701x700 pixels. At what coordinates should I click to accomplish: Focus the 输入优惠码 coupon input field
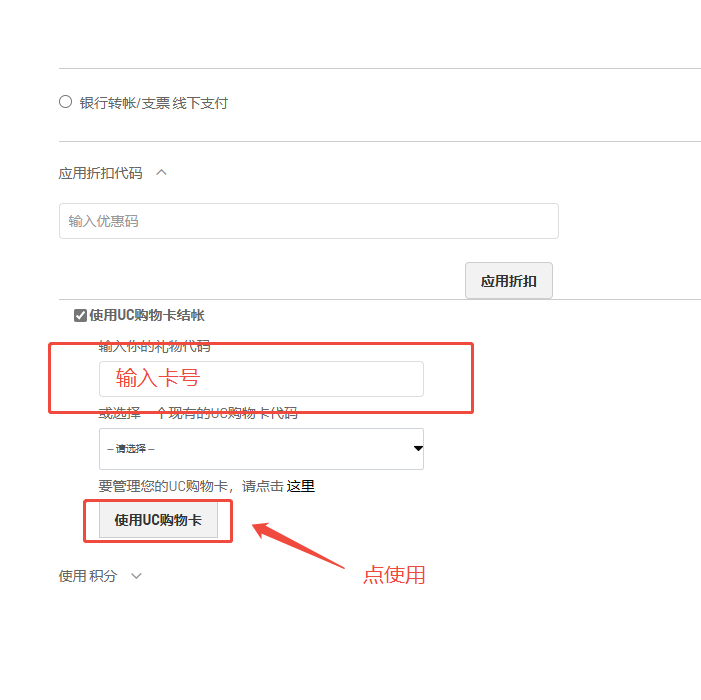click(x=308, y=221)
